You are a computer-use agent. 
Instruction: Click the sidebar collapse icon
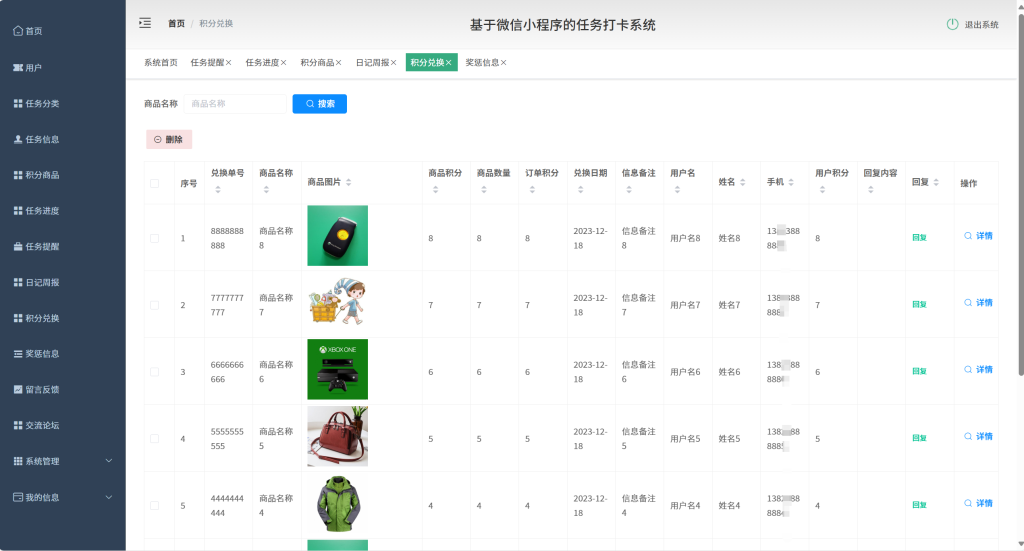click(x=145, y=24)
